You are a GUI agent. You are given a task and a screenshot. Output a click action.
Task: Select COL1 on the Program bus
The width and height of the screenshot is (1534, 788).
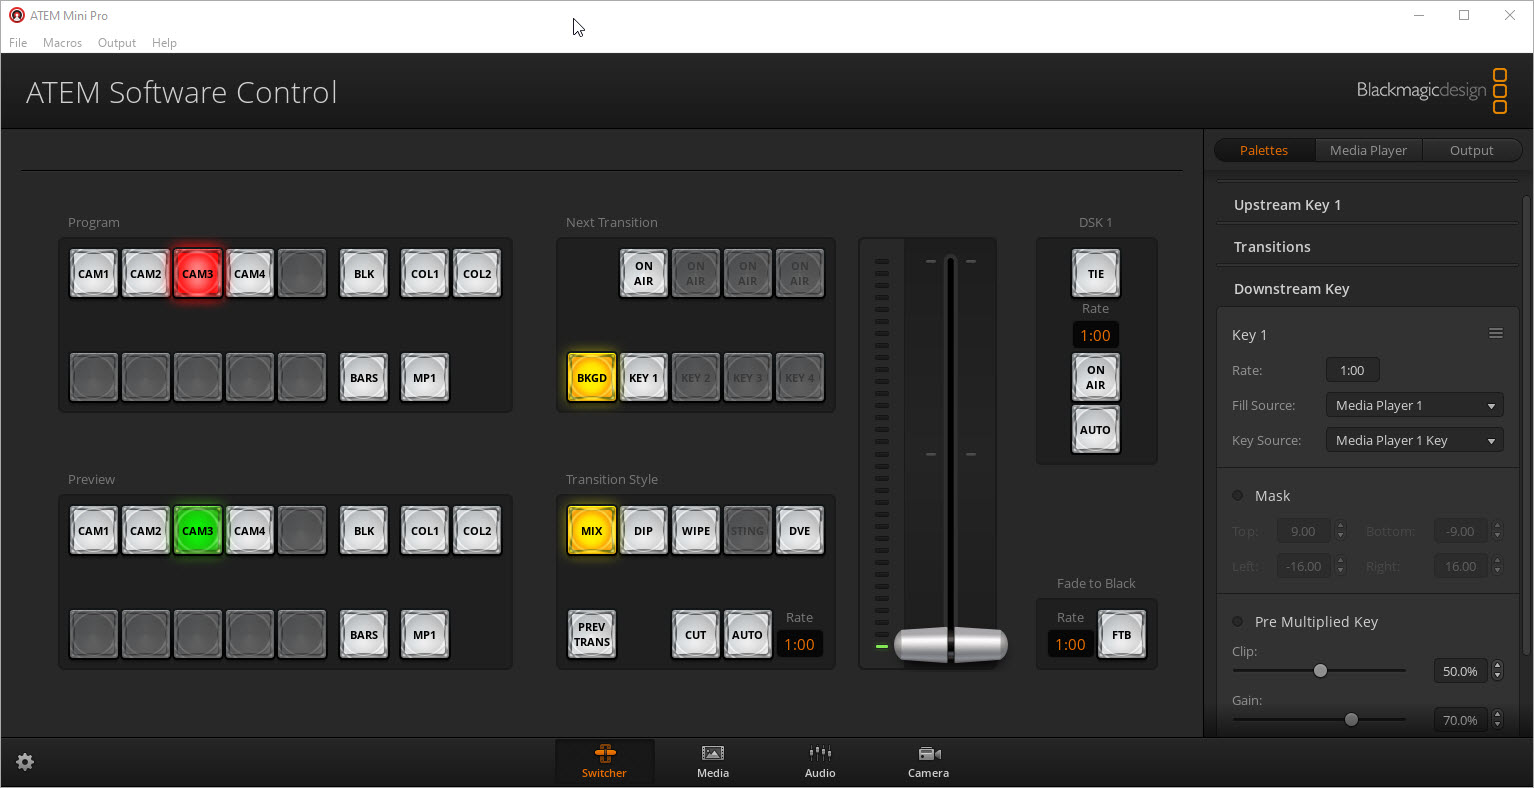[425, 274]
